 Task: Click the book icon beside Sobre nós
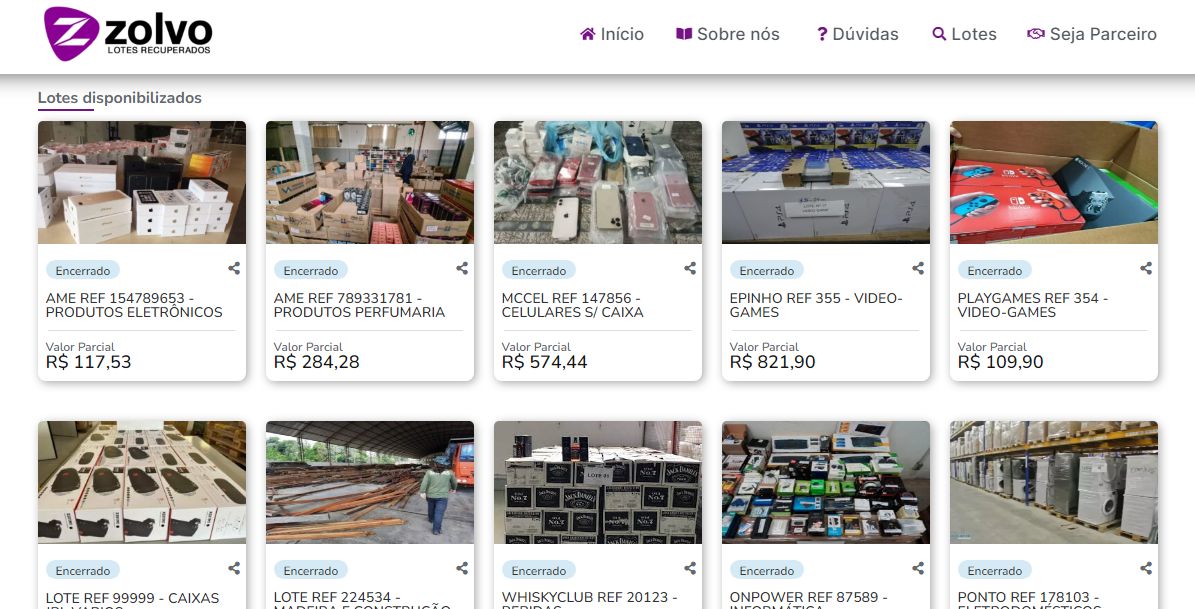[x=684, y=34]
